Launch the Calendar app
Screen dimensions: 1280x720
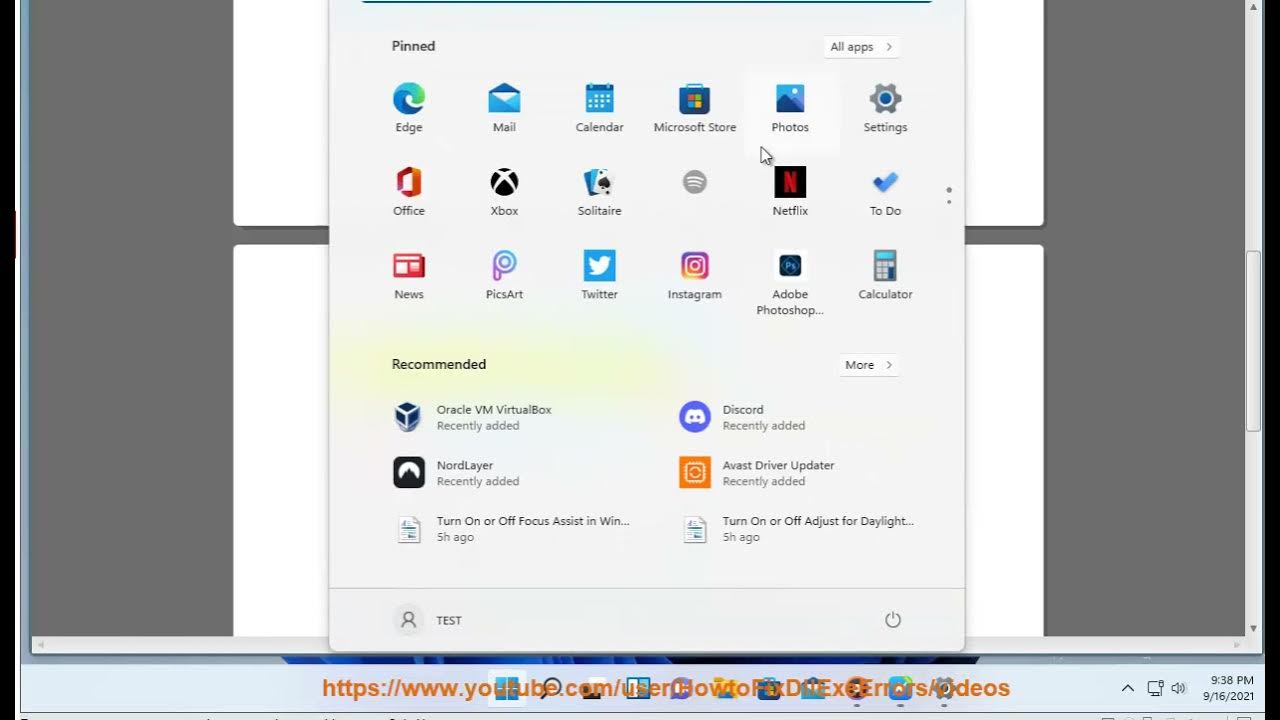599,108
